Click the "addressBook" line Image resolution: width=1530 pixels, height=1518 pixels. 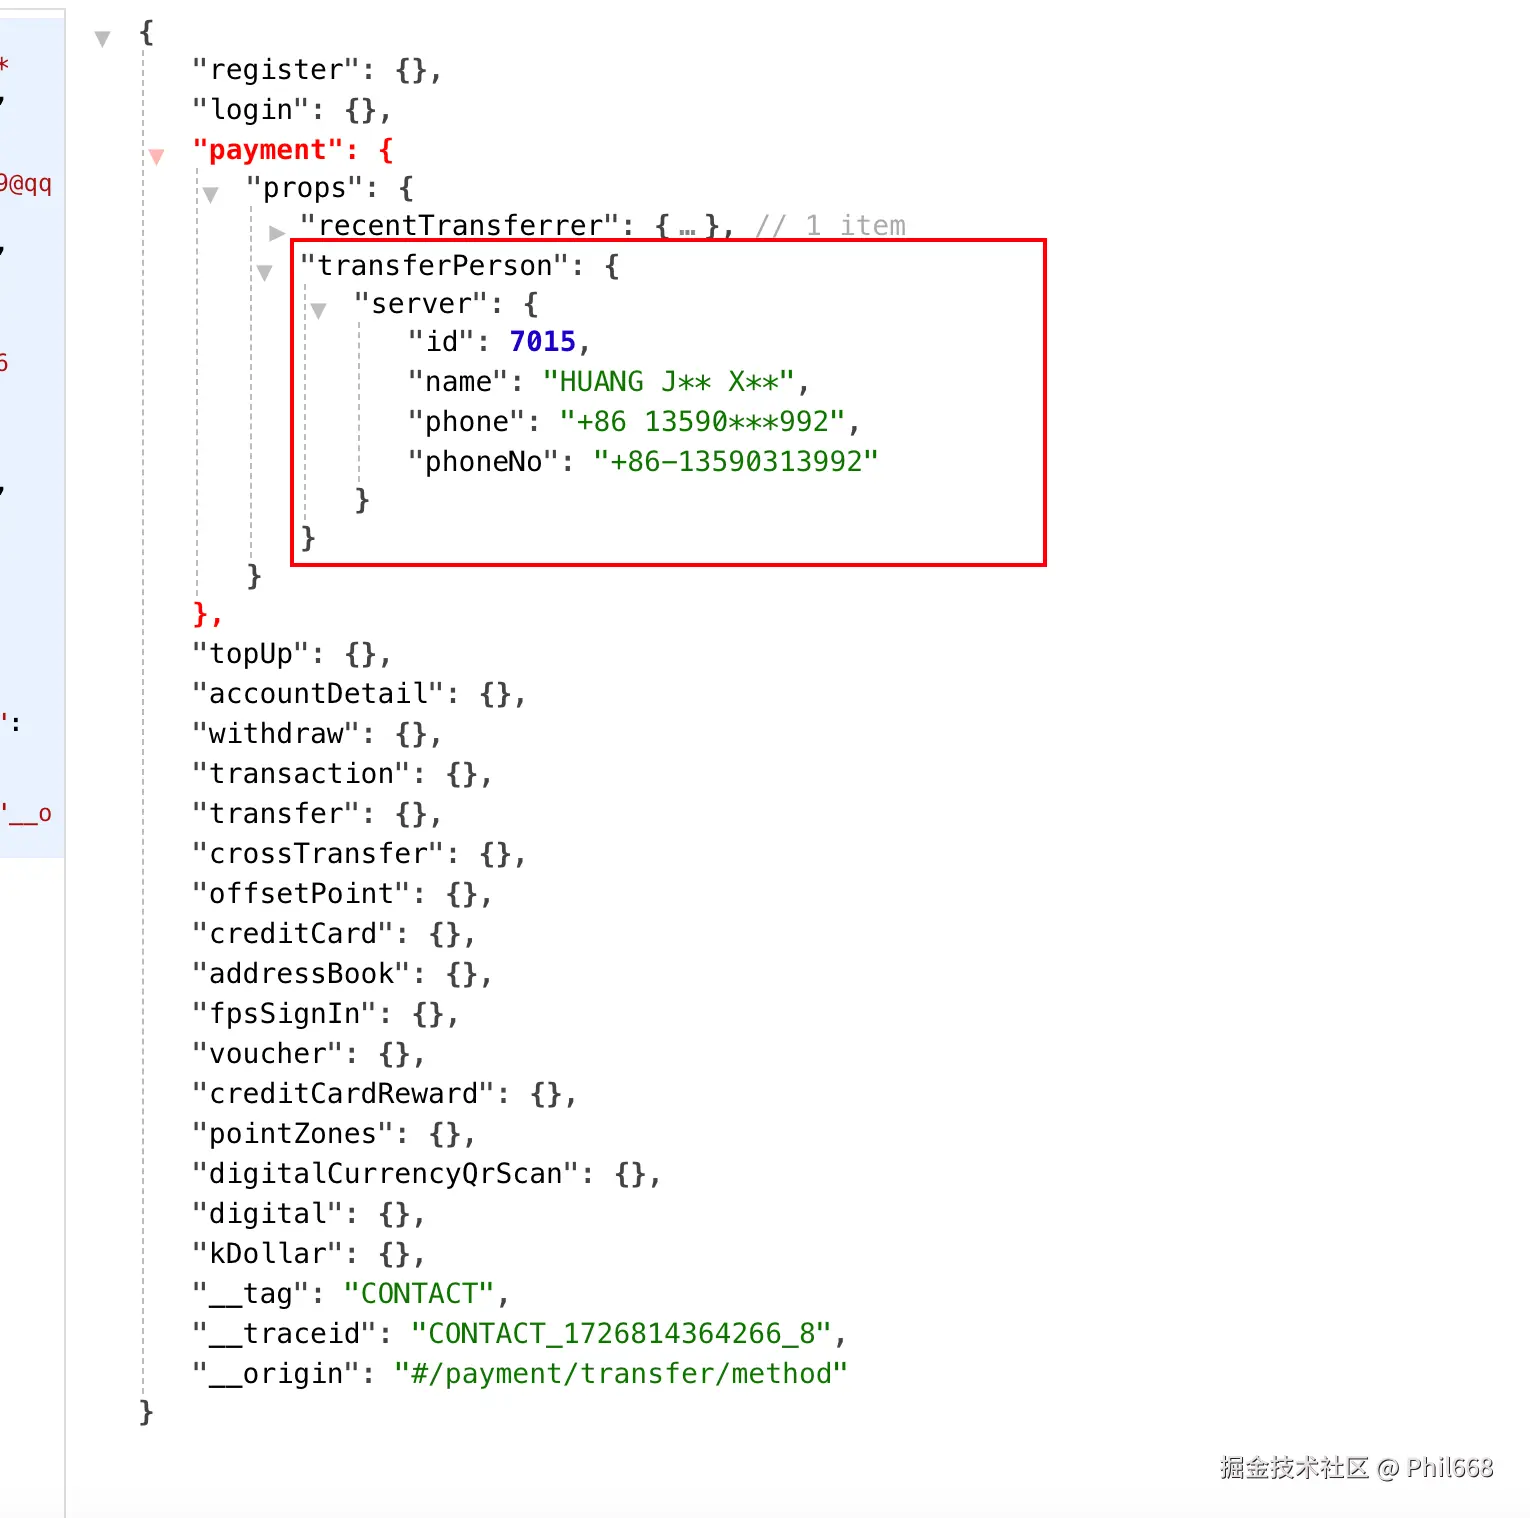click(x=342, y=974)
